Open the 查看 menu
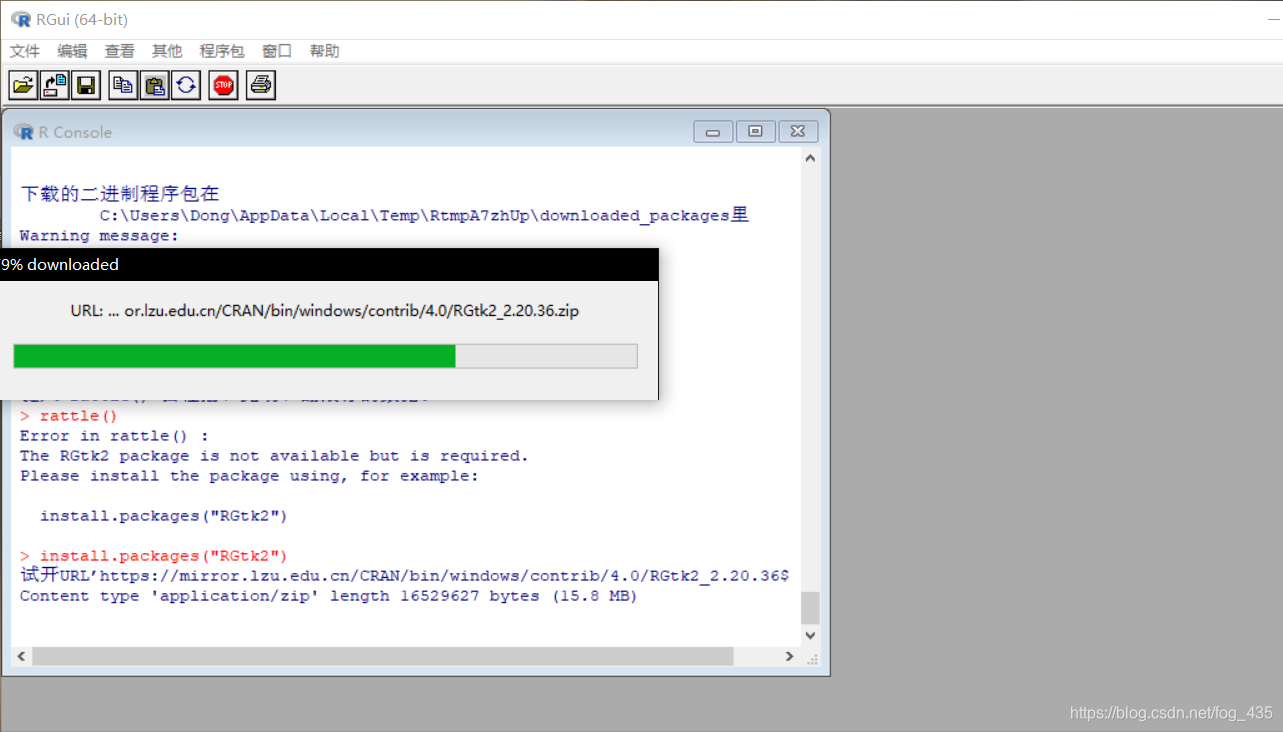Image resolution: width=1283 pixels, height=732 pixels. 120,51
